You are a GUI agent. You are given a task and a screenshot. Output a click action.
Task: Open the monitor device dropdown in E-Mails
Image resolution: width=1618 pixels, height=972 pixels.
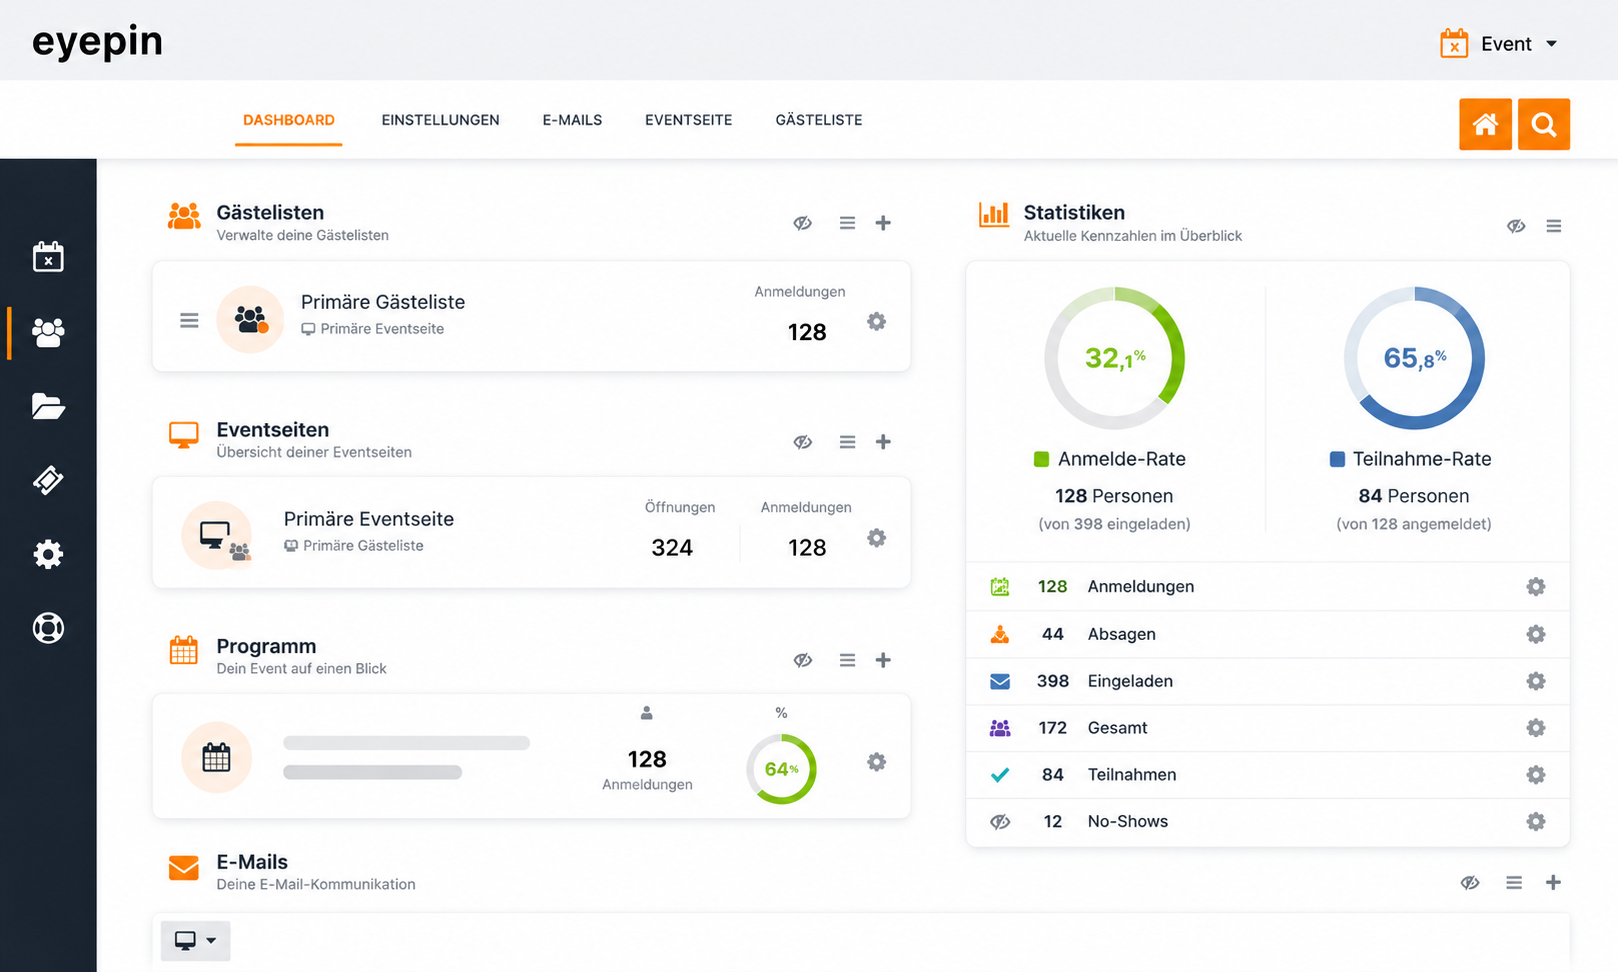point(196,941)
